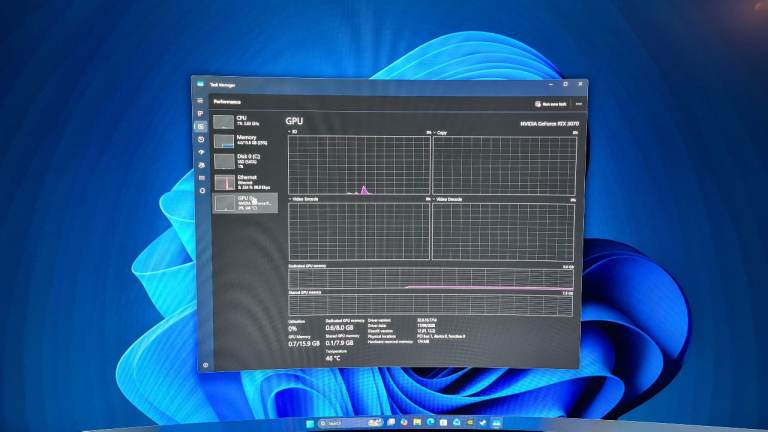The image size is (768, 432).
Task: Open the Services sidebar icon
Action: pyautogui.click(x=202, y=191)
